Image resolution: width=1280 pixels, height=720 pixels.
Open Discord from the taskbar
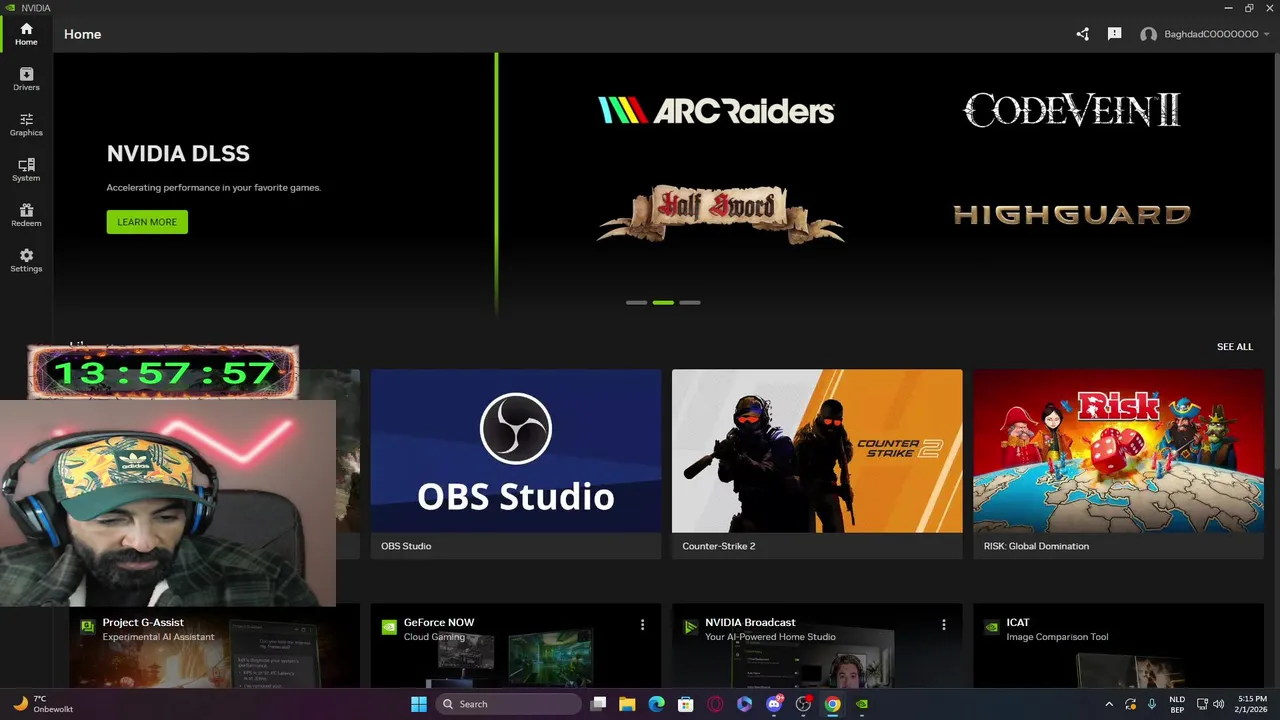774,704
